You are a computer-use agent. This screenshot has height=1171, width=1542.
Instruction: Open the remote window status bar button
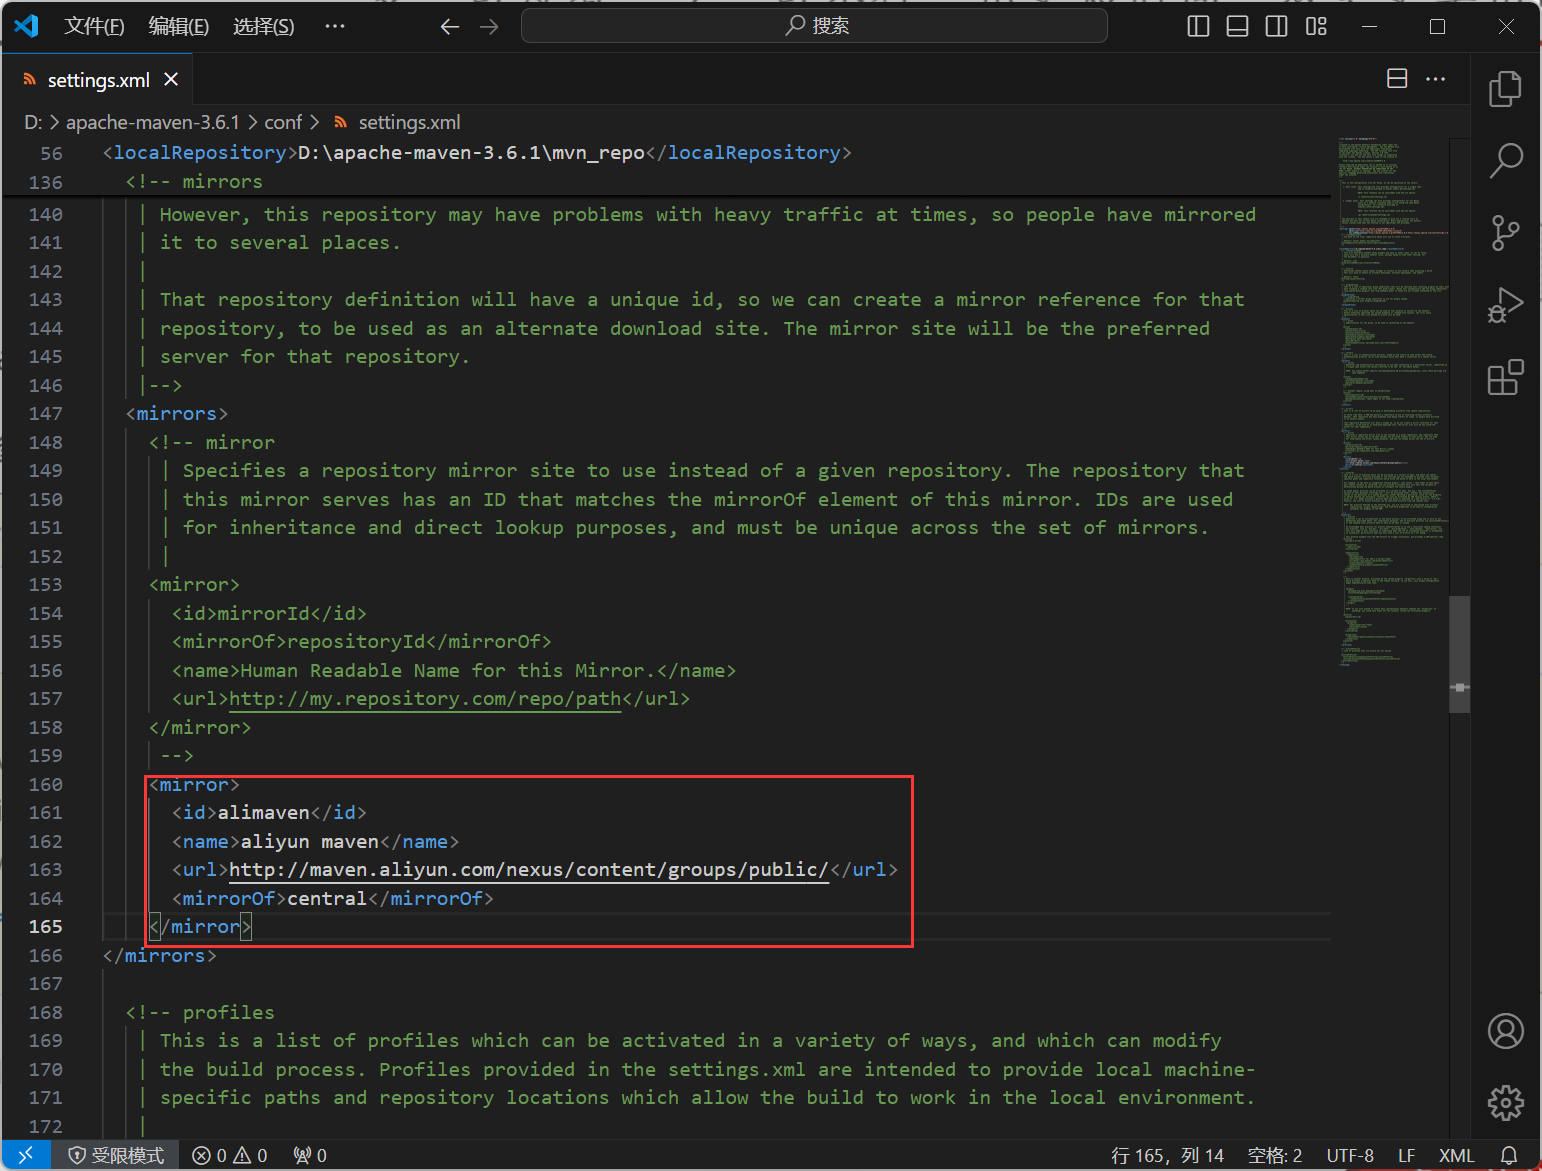click(26, 1155)
